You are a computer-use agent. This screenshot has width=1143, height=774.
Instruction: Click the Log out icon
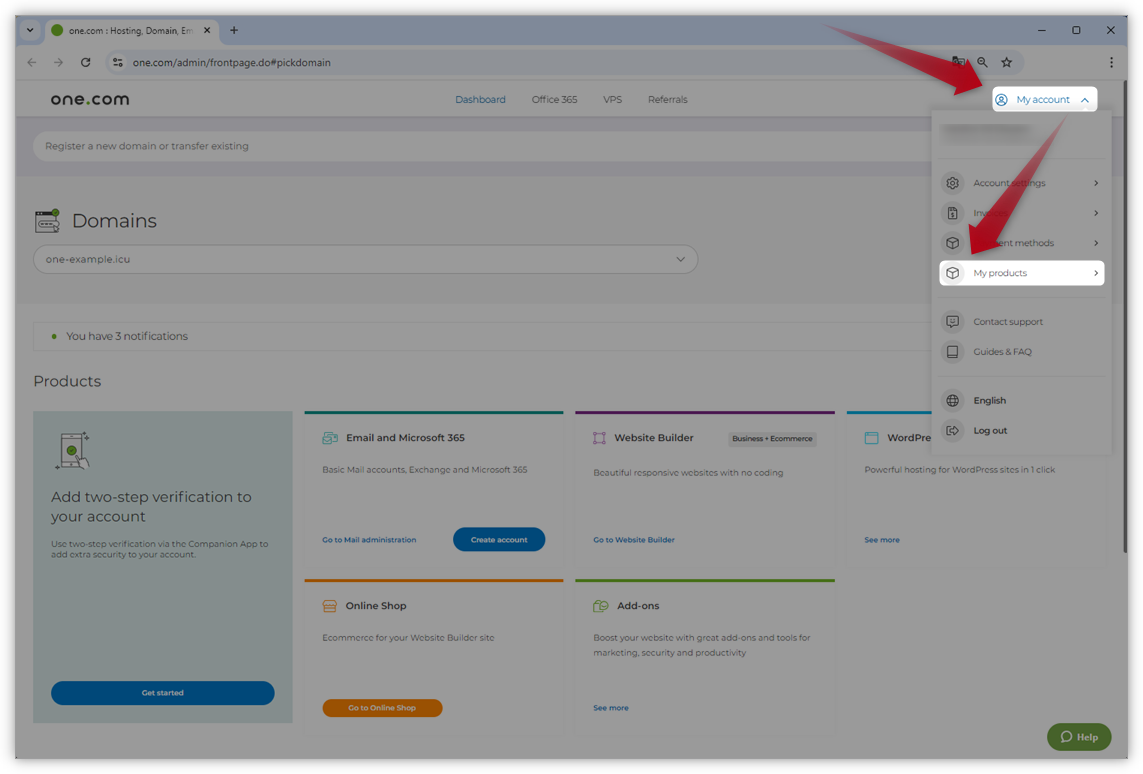pyautogui.click(x=953, y=431)
